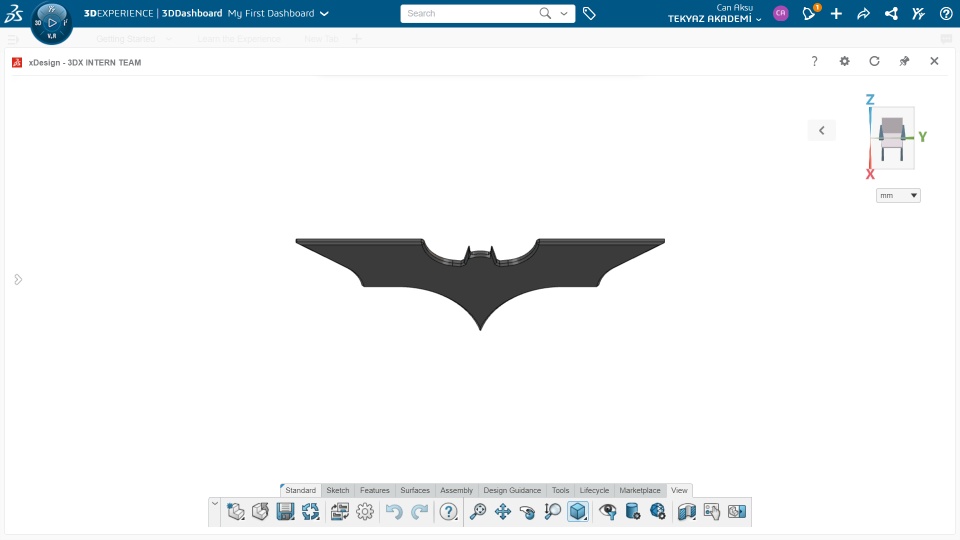The image size is (960, 540).
Task: Click the Update/rebuild arrows icon
Action: click(x=310, y=511)
